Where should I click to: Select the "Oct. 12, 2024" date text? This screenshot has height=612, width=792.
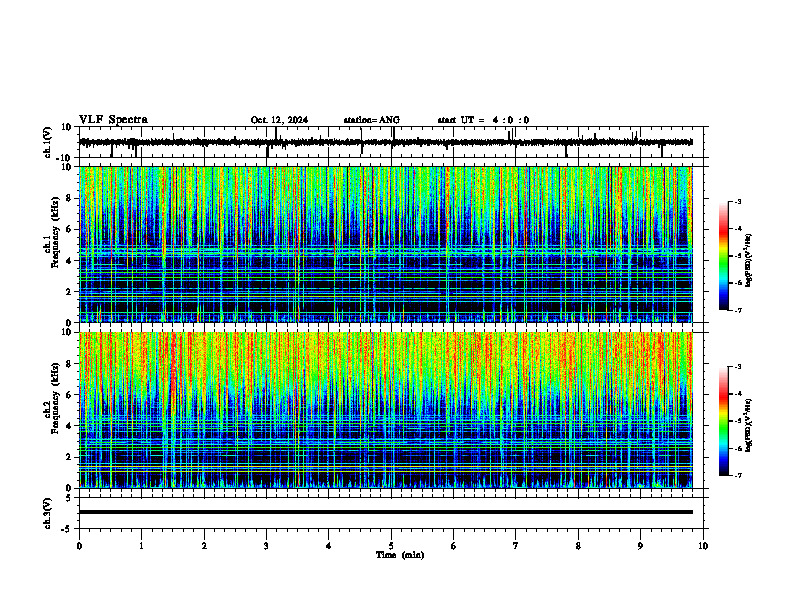pyautogui.click(x=279, y=120)
